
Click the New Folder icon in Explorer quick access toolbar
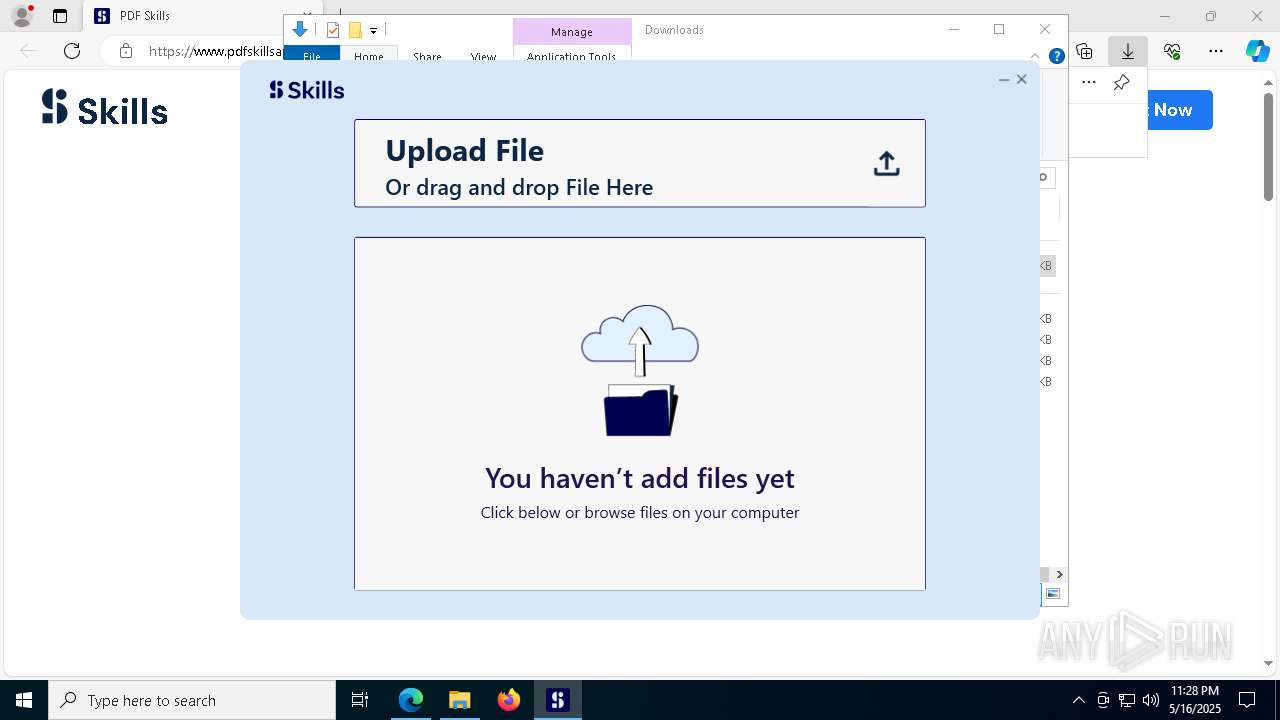coord(355,30)
